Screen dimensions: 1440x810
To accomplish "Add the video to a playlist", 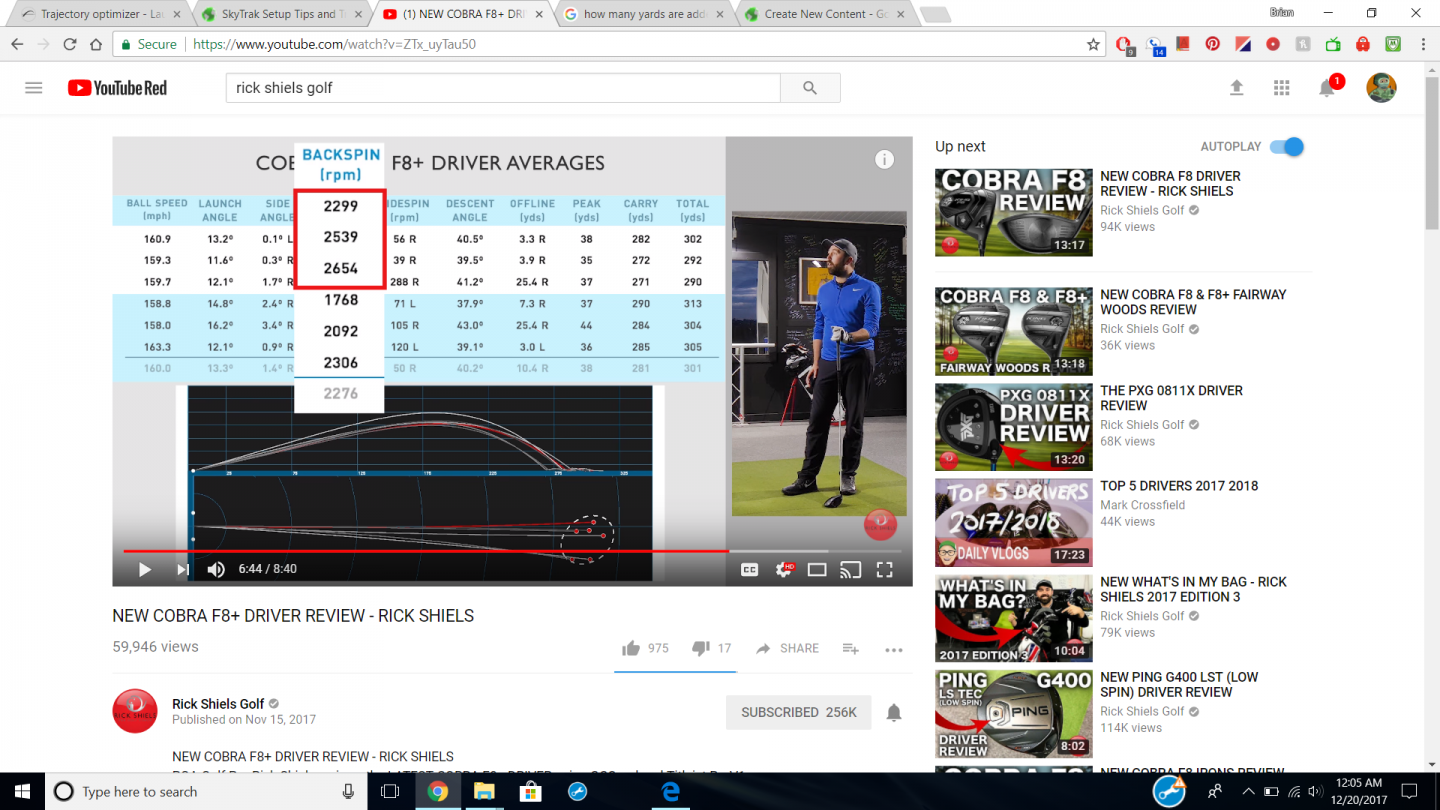I will [x=850, y=648].
